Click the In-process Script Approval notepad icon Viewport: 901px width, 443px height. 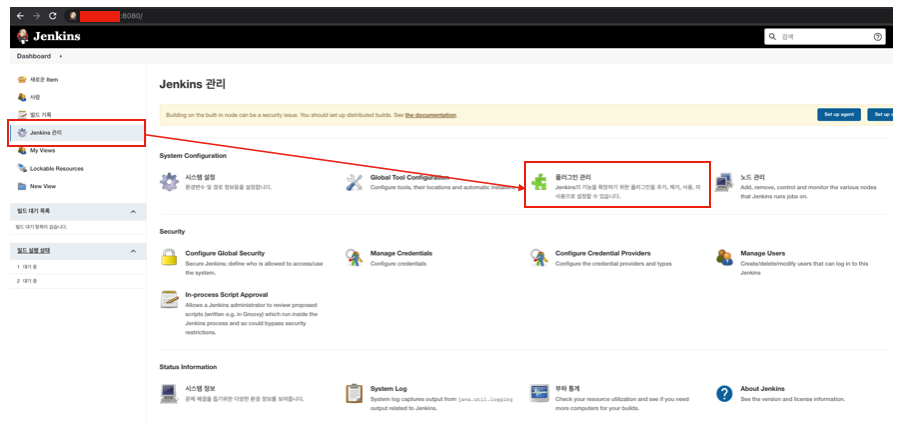(x=169, y=299)
